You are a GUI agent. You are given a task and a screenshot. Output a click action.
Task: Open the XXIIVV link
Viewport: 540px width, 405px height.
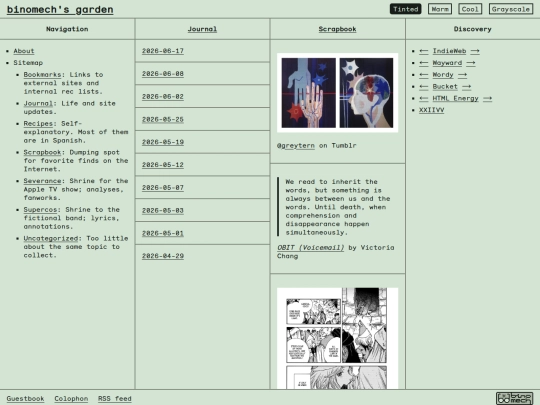click(432, 110)
